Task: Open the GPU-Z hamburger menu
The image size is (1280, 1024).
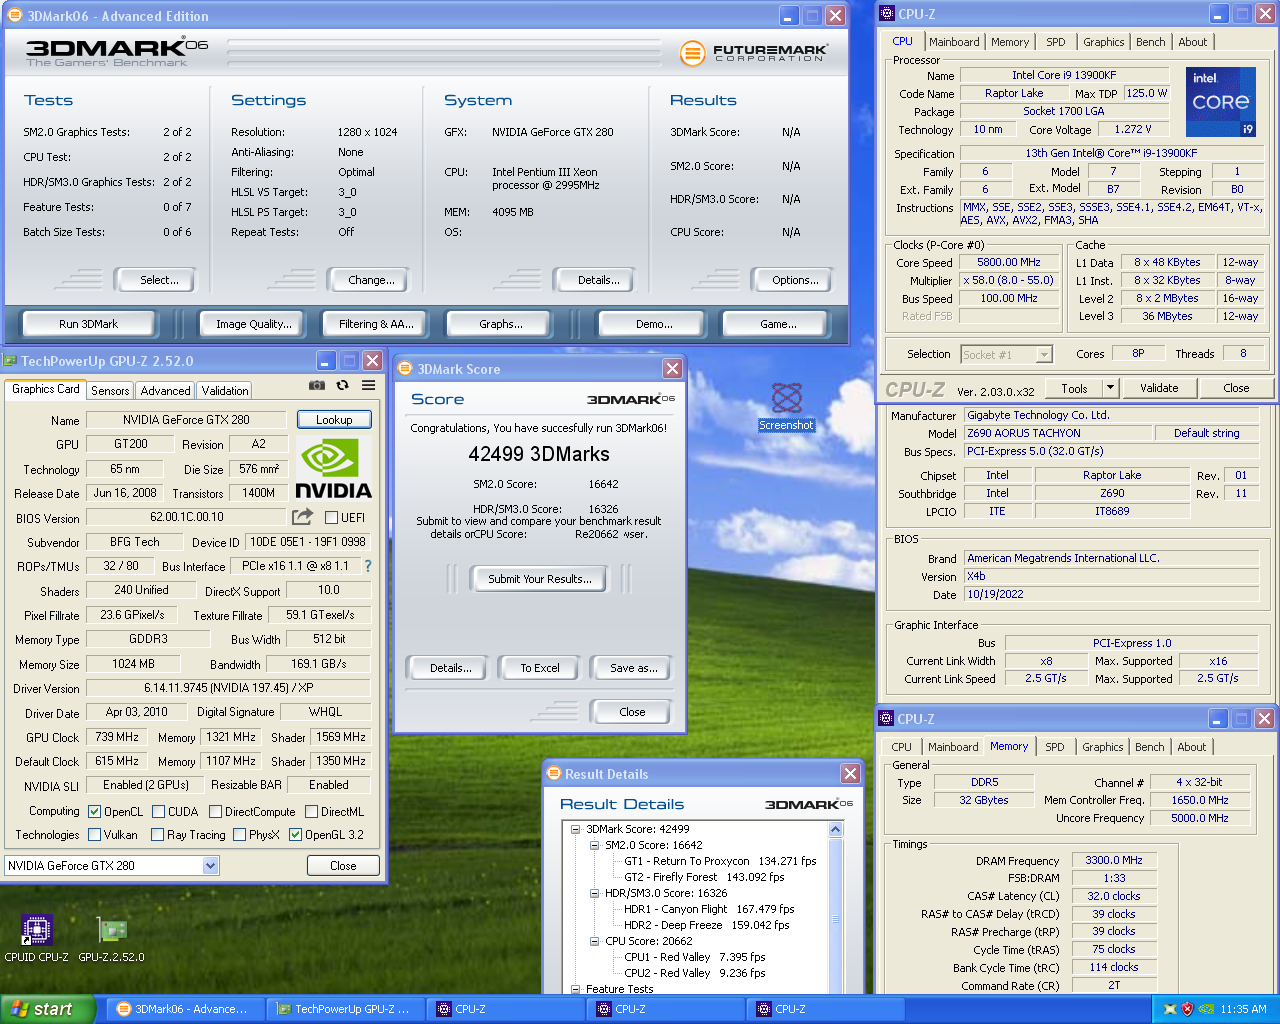Action: coord(369,385)
